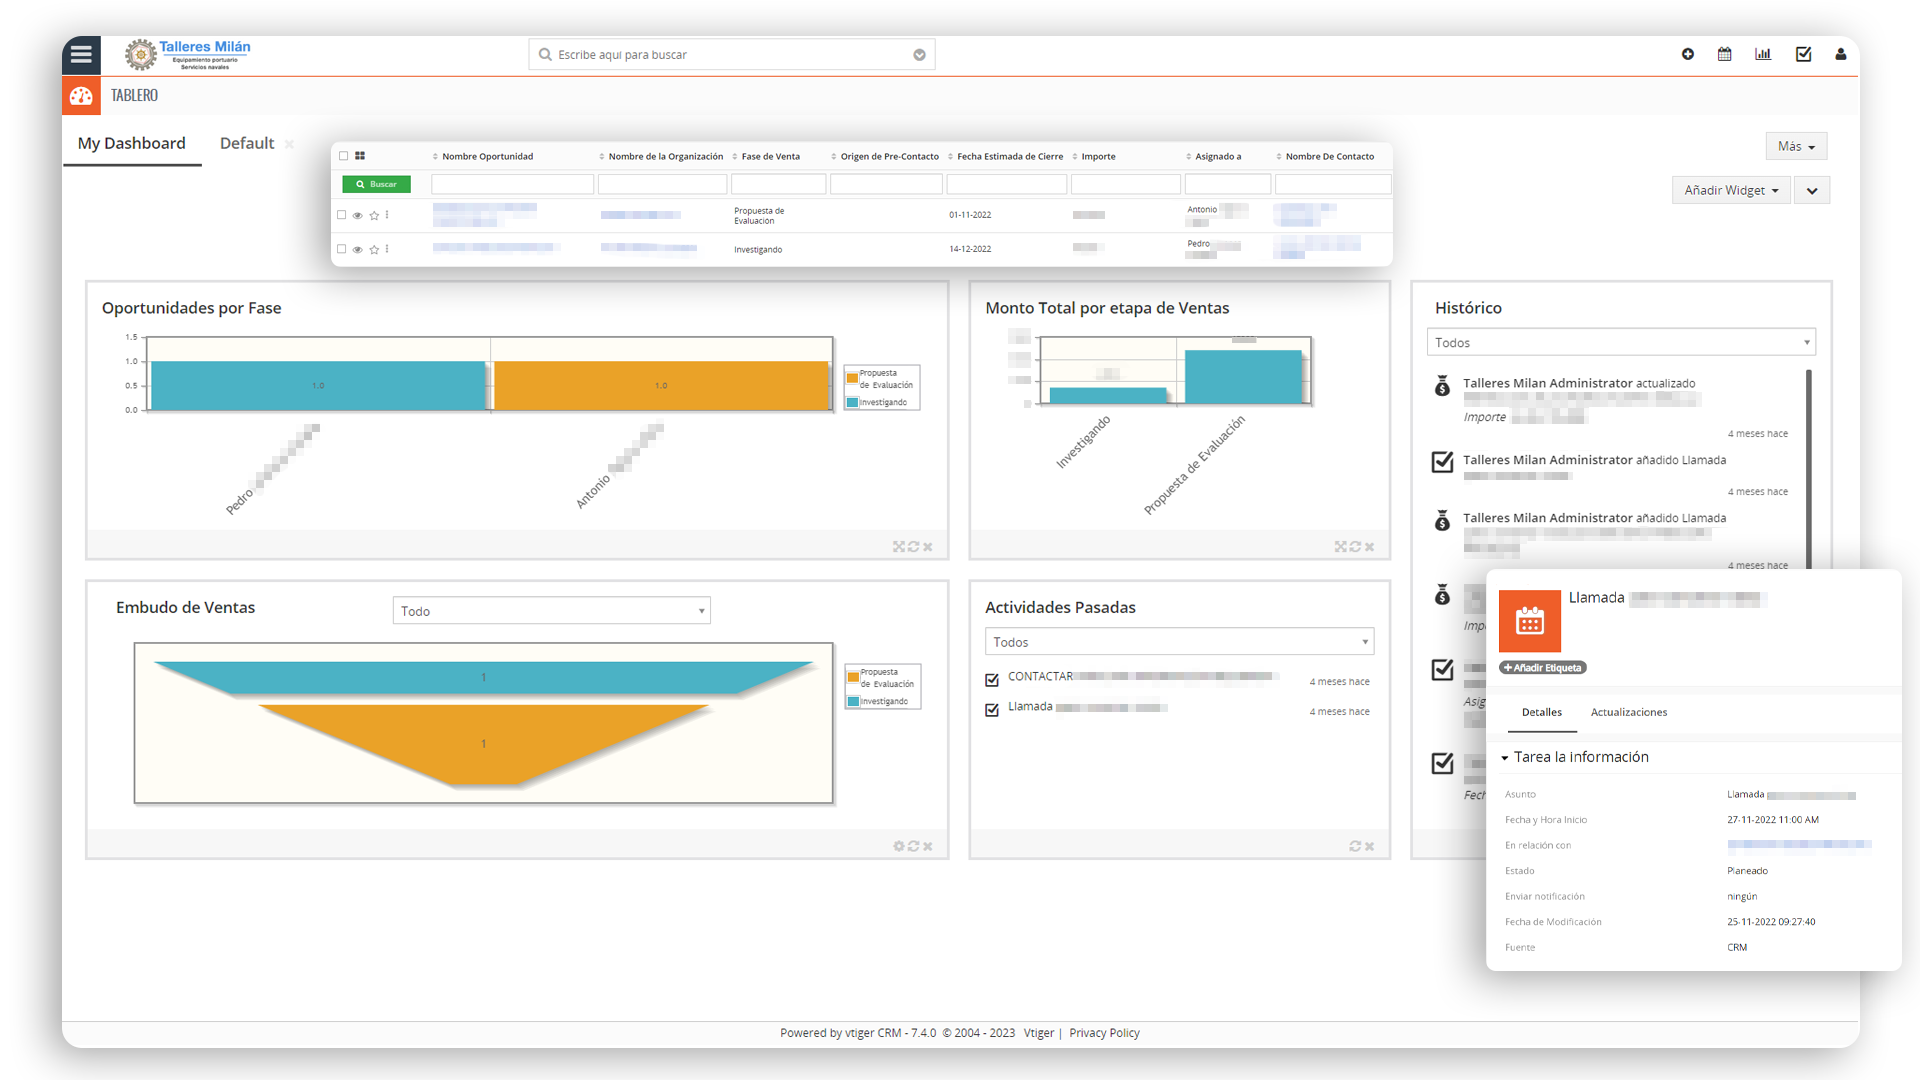Image resolution: width=1920 pixels, height=1080 pixels.
Task: Check the first opportunity row checkbox
Action: (342, 215)
